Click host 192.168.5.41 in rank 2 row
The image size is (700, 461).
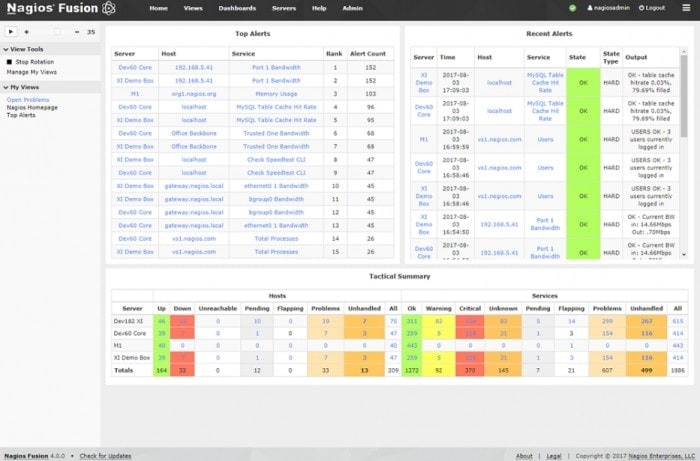click(x=194, y=81)
